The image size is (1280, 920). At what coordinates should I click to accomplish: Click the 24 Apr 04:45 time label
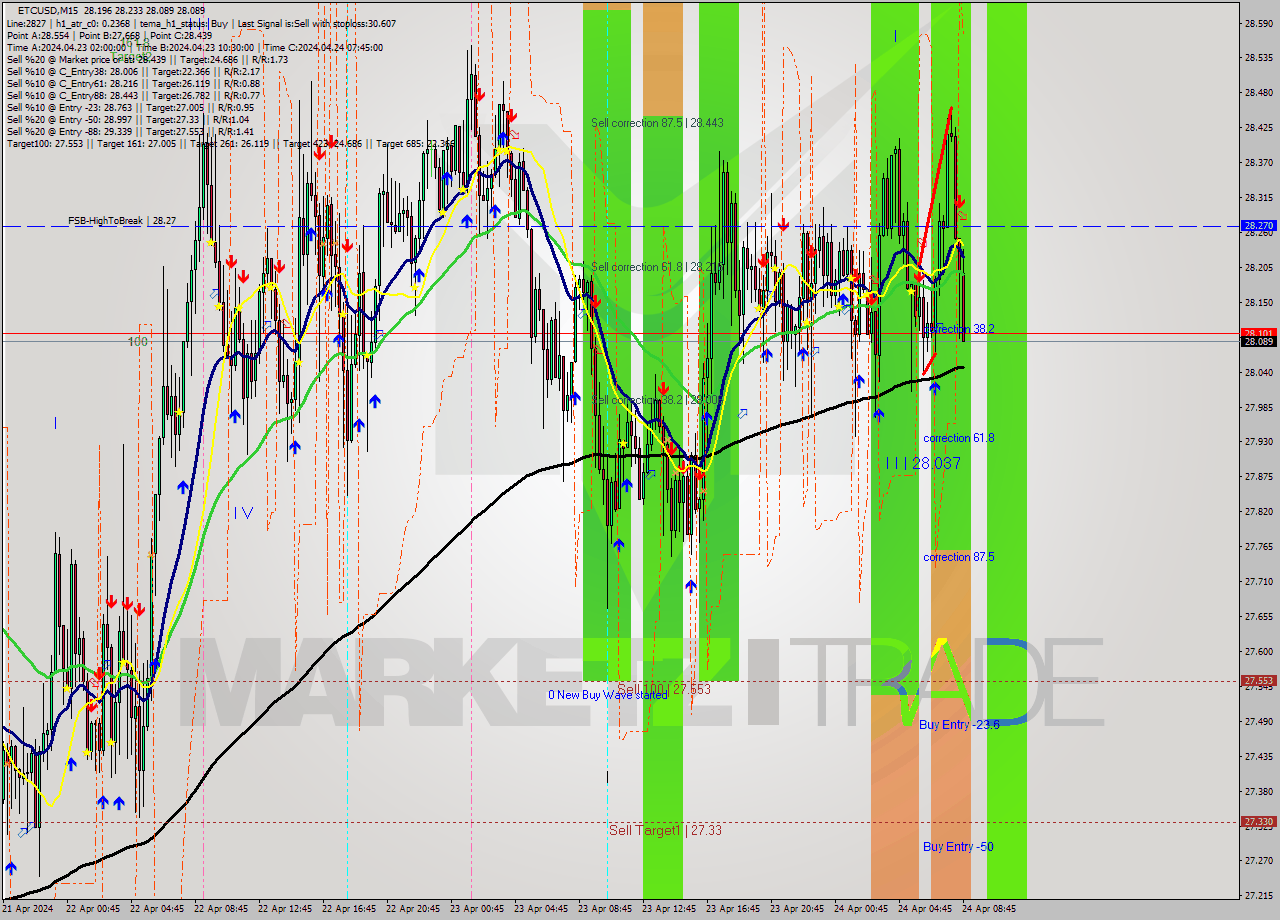tap(924, 909)
